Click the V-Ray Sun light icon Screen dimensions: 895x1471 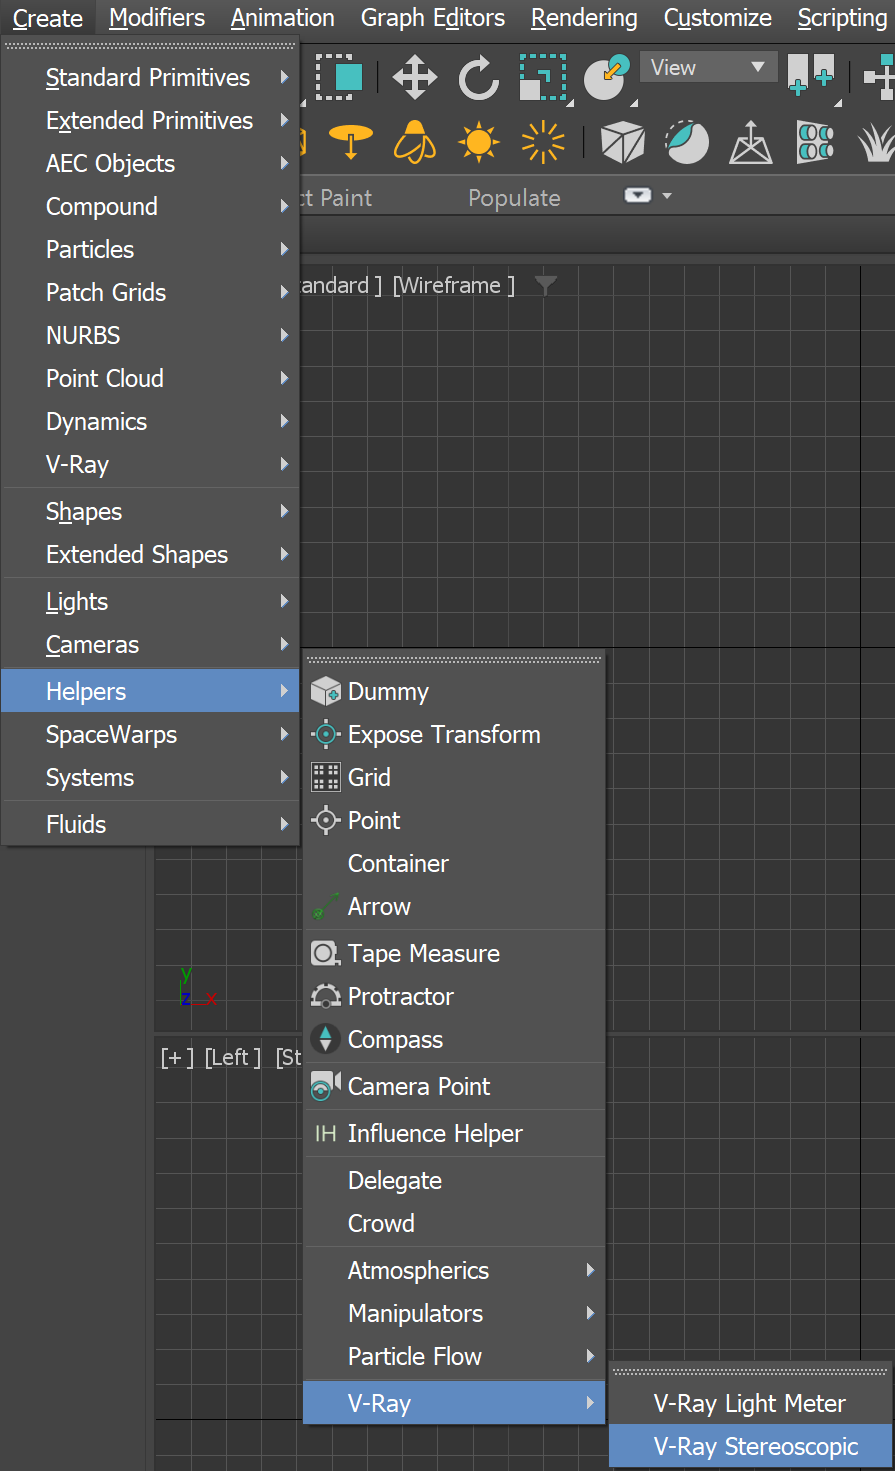tap(478, 142)
